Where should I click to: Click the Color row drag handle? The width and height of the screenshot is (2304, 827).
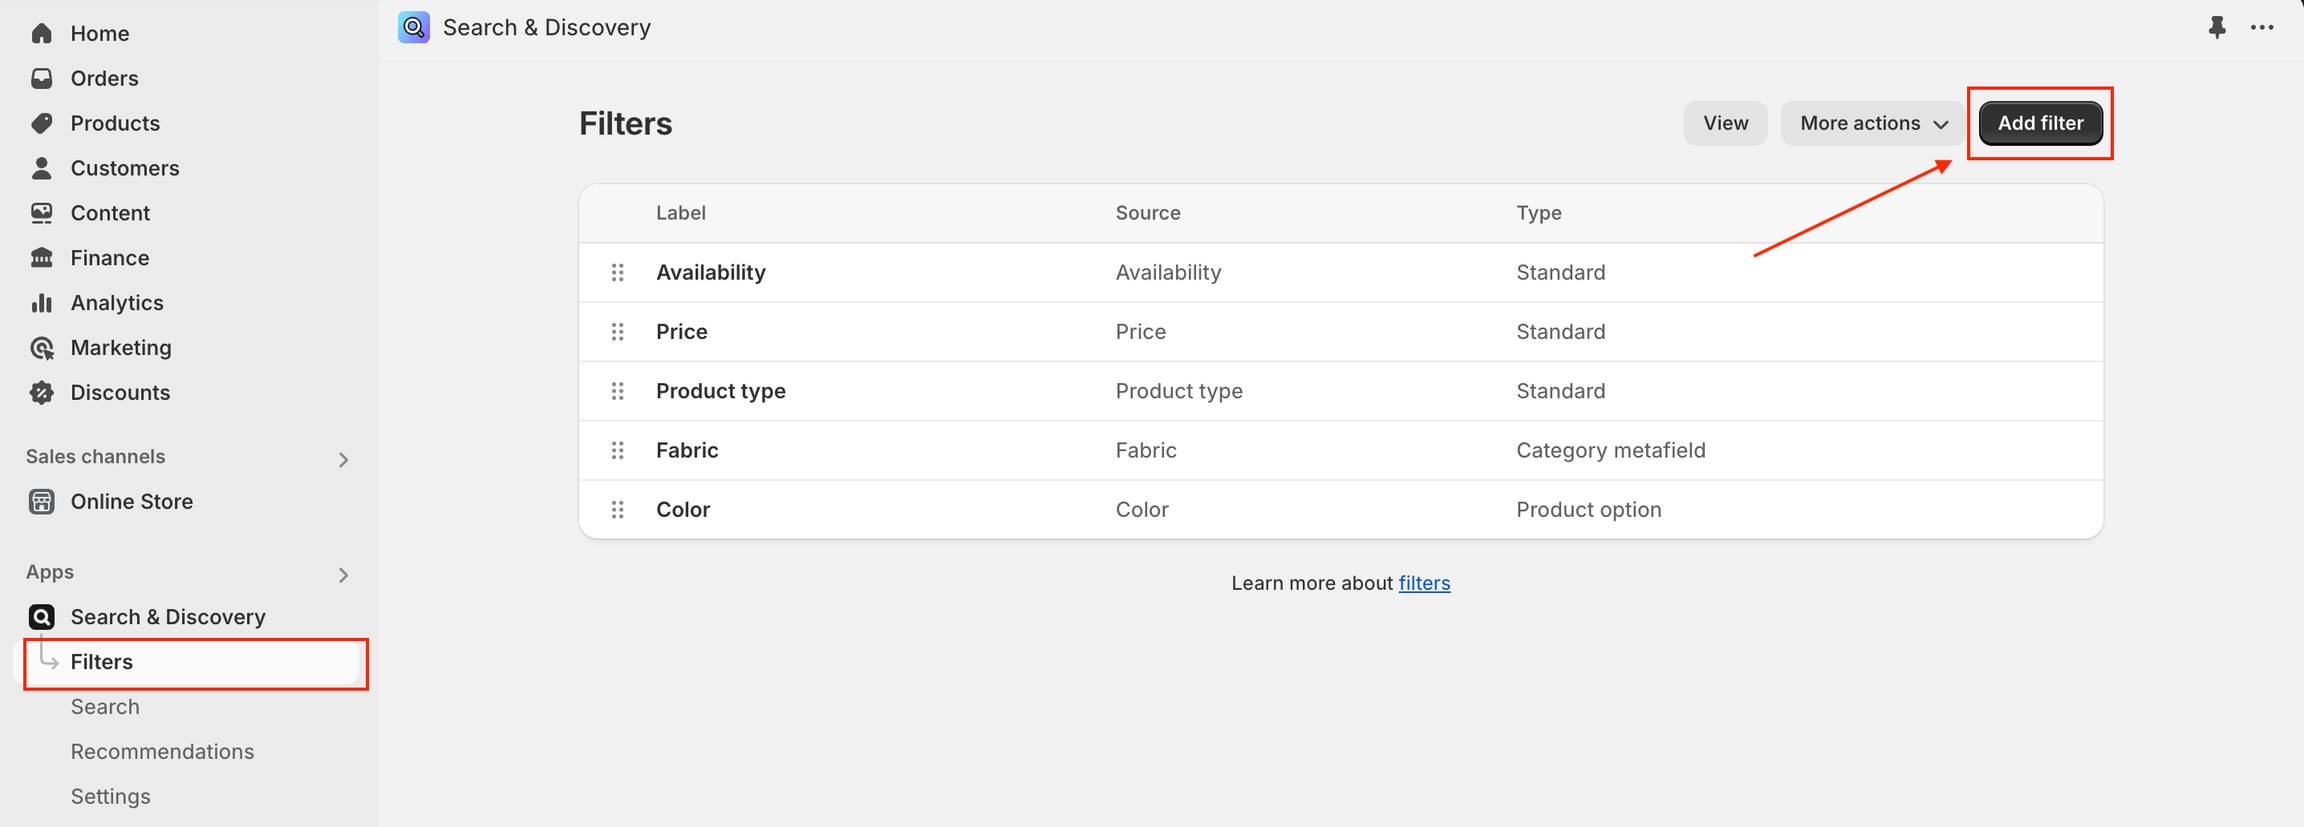(x=618, y=510)
